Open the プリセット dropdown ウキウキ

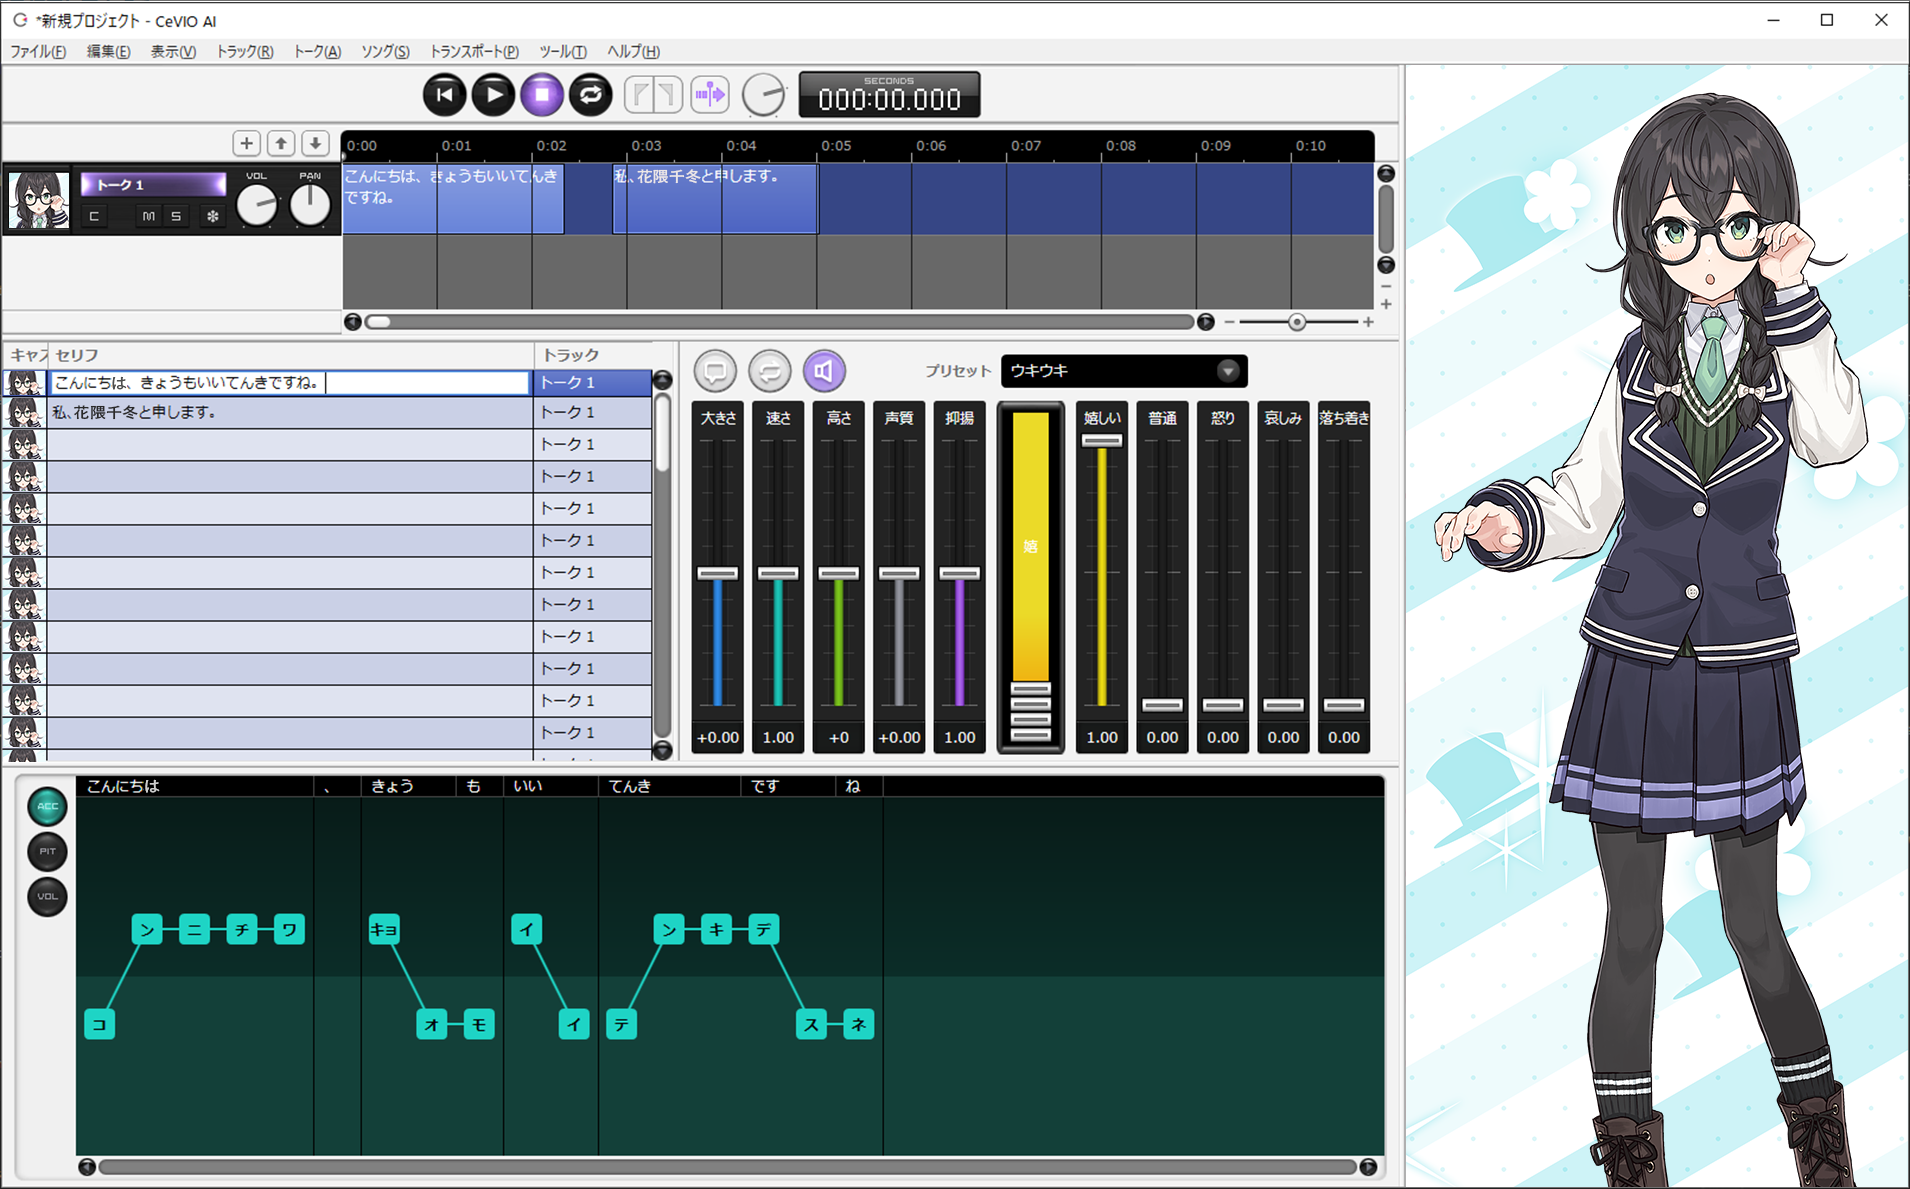coord(1124,371)
